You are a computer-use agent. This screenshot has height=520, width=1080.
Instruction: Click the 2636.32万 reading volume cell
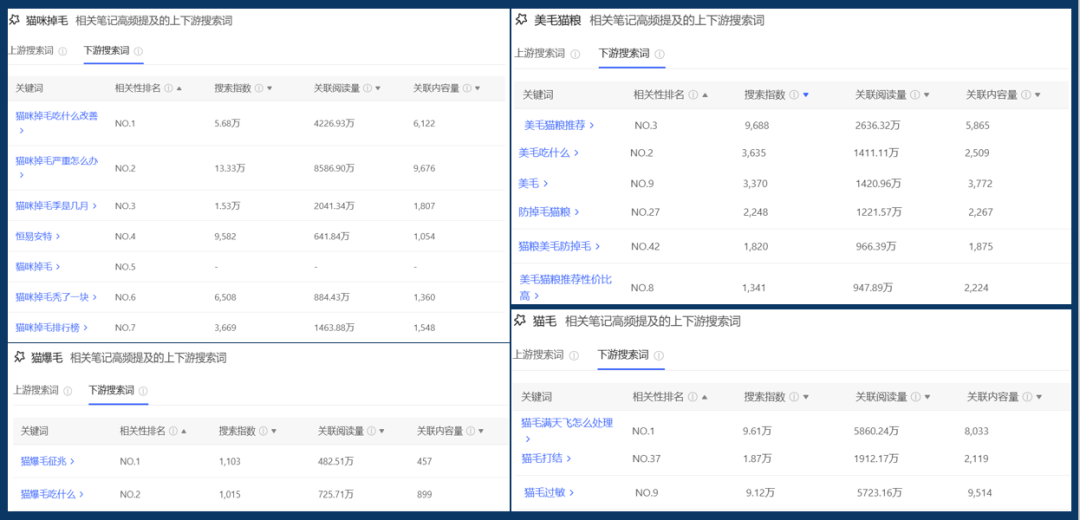pyautogui.click(x=879, y=125)
